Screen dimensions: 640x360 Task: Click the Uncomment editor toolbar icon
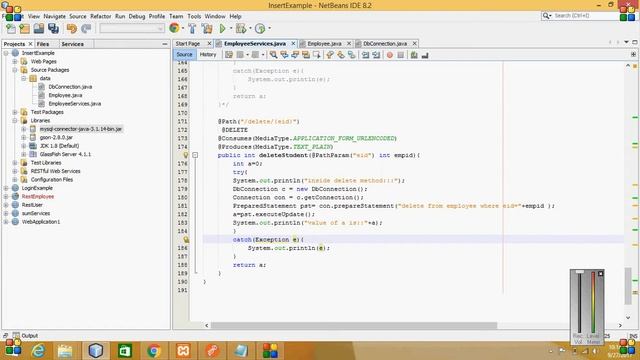click(x=425, y=55)
